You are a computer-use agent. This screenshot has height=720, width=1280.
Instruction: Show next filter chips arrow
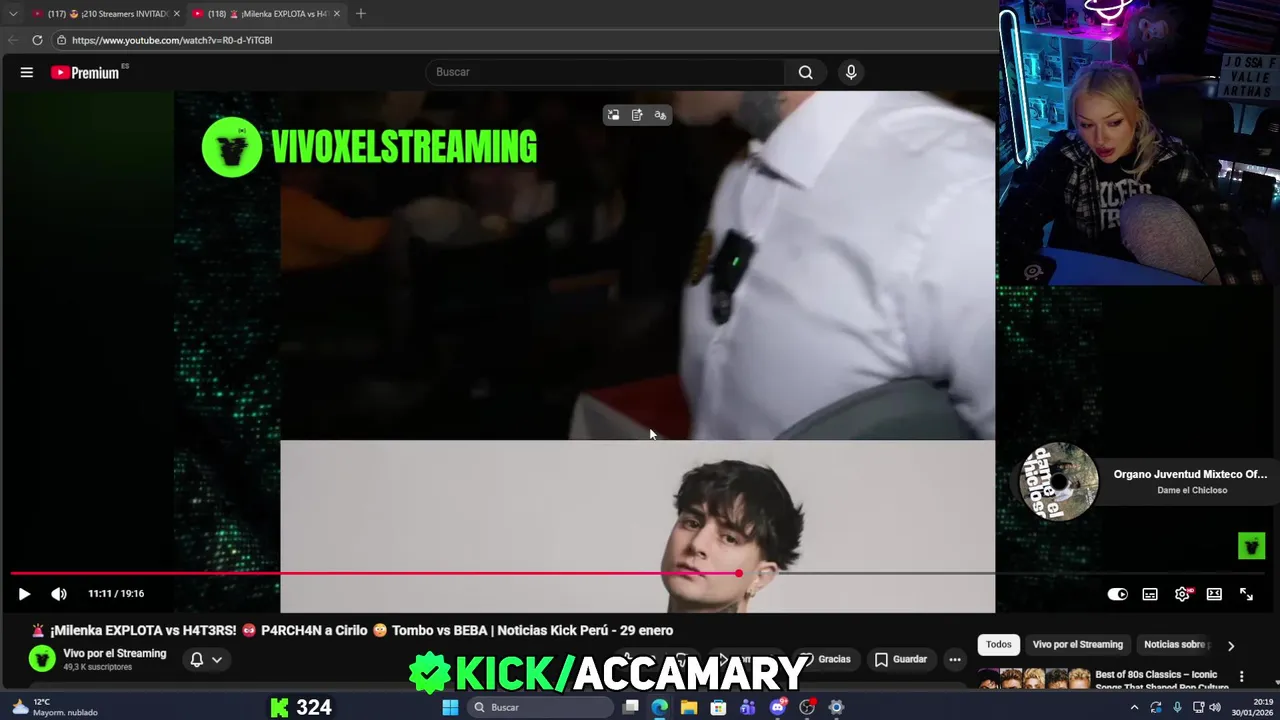[1231, 646]
